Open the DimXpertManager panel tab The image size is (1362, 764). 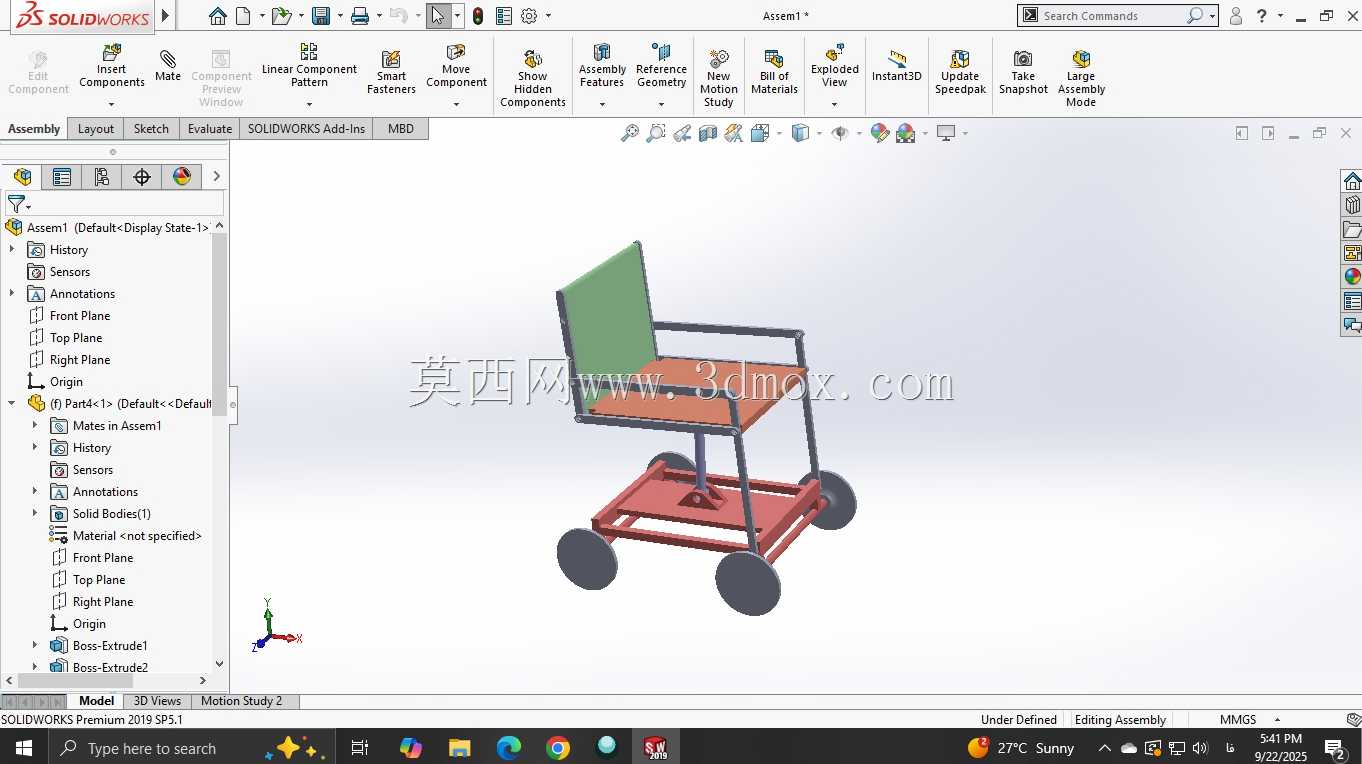click(x=142, y=177)
